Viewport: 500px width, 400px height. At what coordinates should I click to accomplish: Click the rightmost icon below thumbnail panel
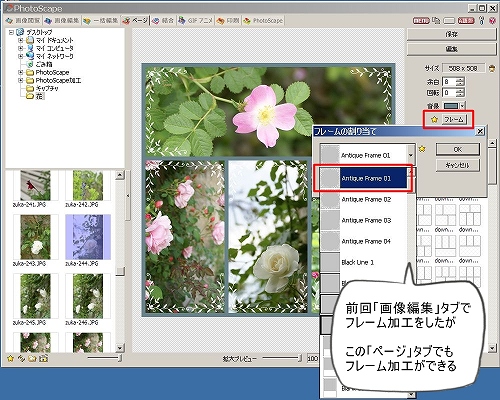43,358
